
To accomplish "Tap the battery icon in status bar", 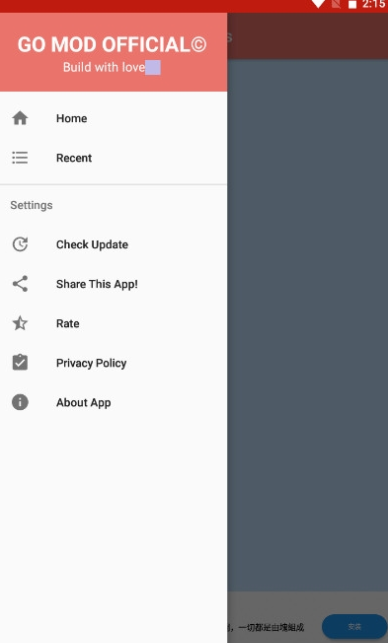I will click(x=352, y=5).
